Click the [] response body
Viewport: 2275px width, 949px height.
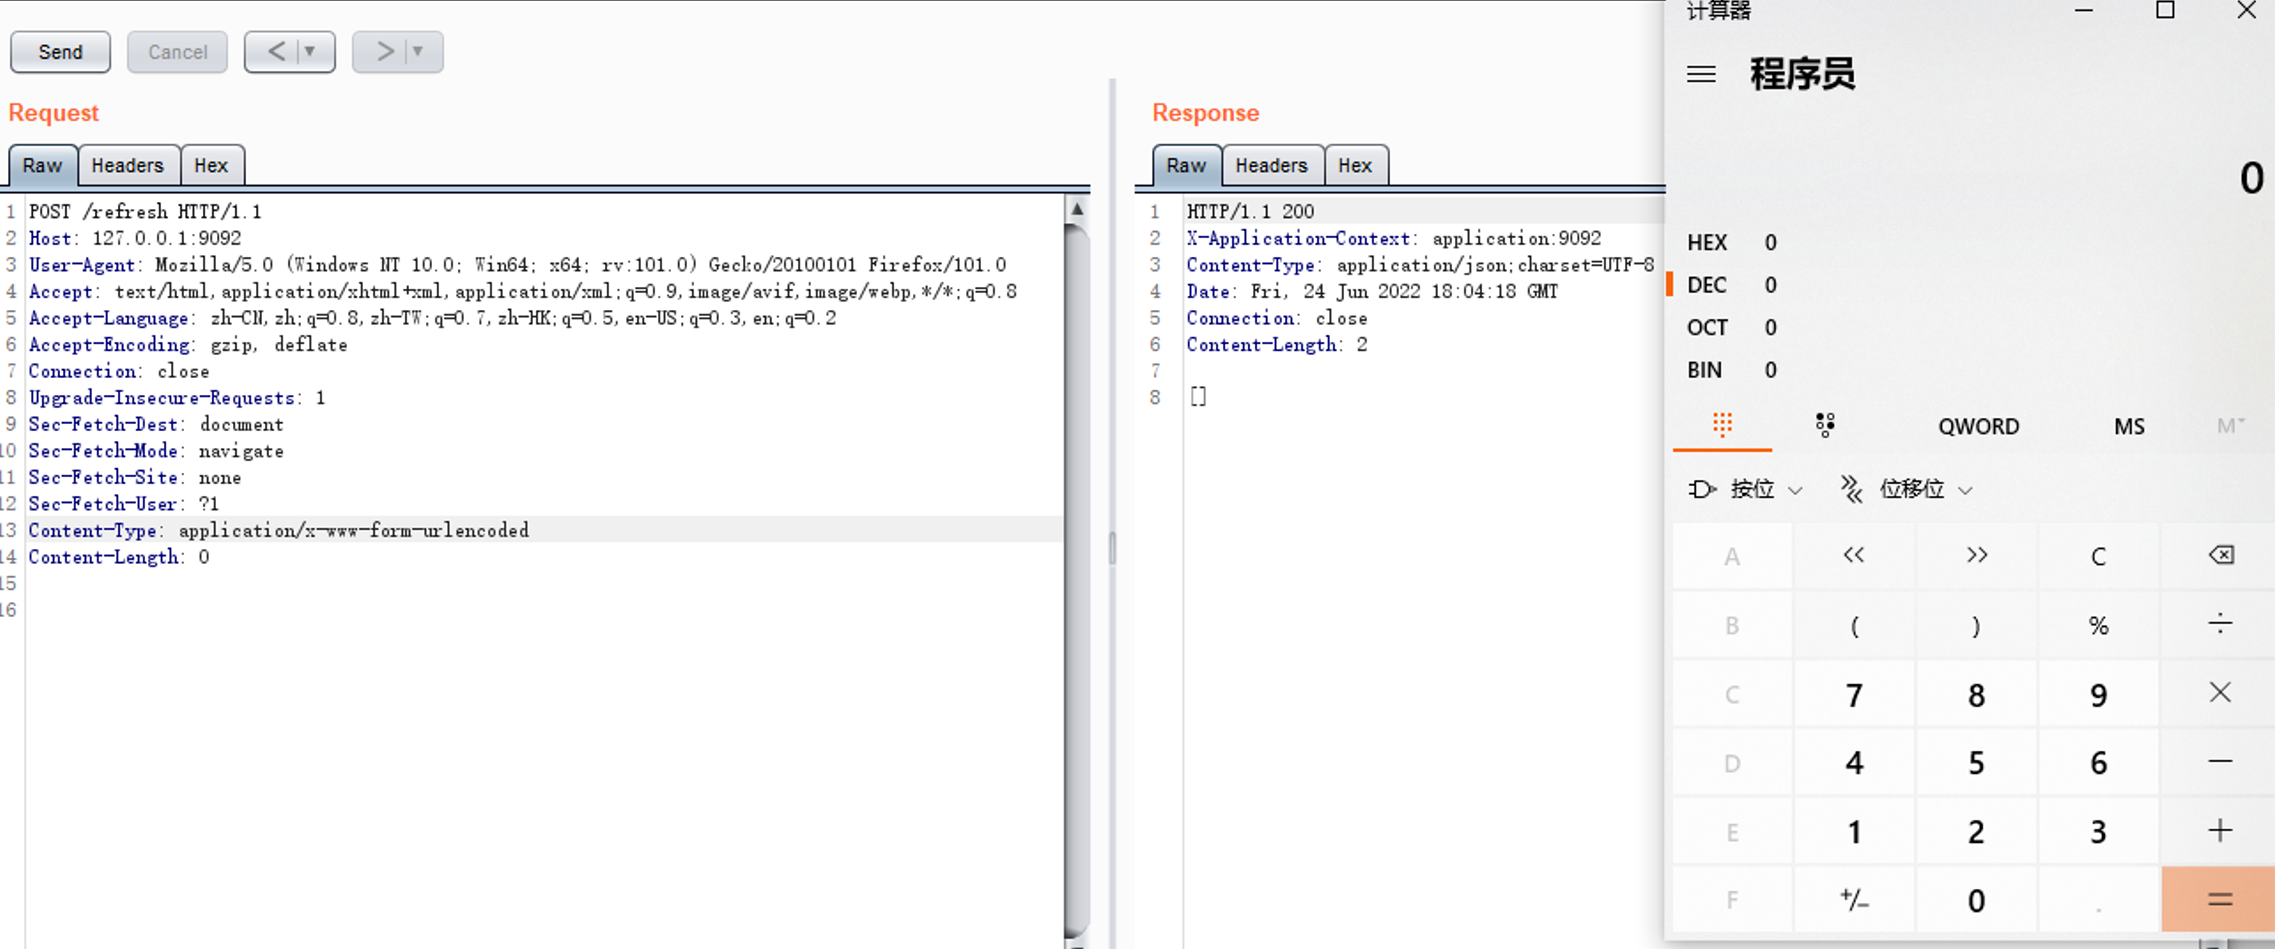click(1198, 397)
